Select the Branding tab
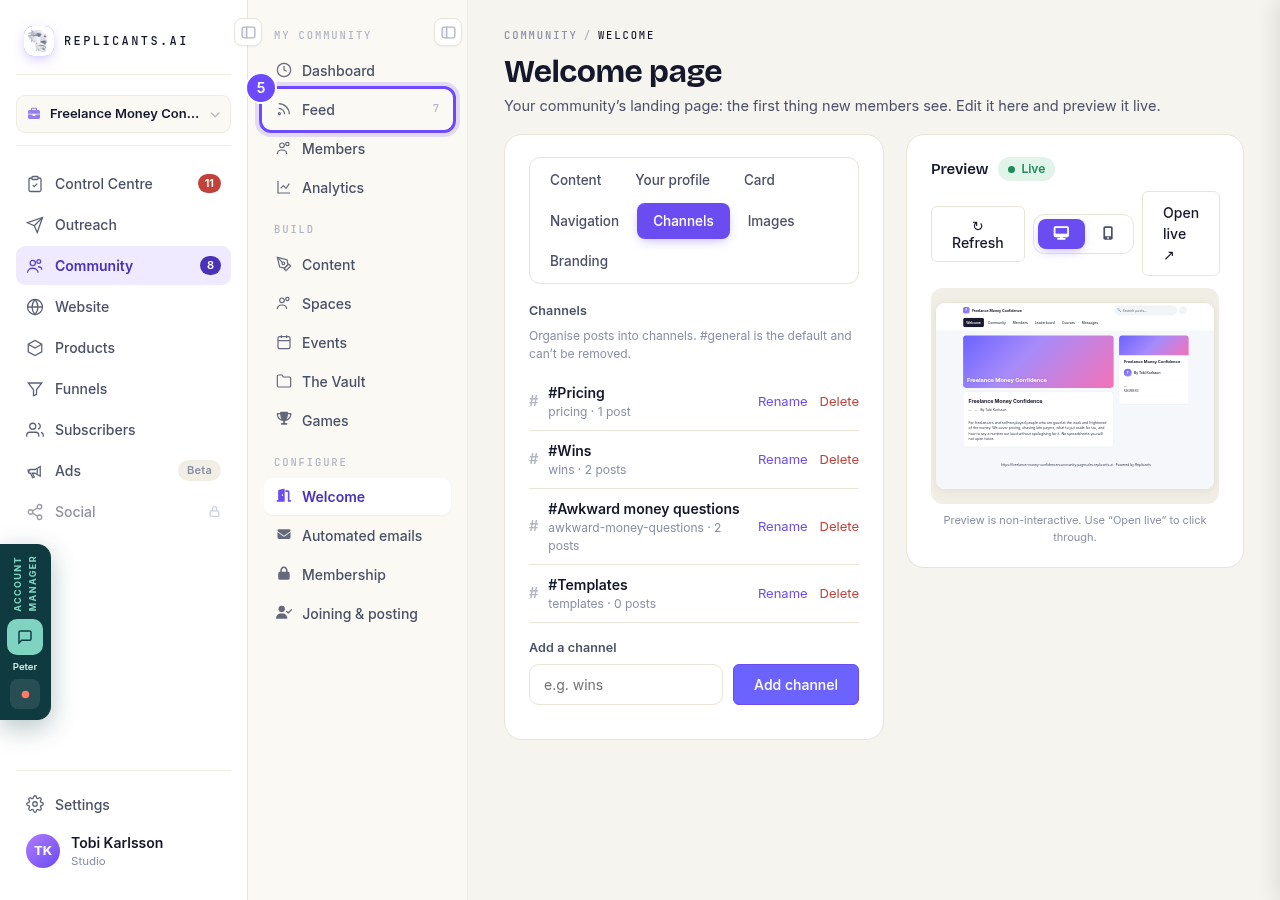Viewport: 1280px width, 900px height. coord(579,261)
